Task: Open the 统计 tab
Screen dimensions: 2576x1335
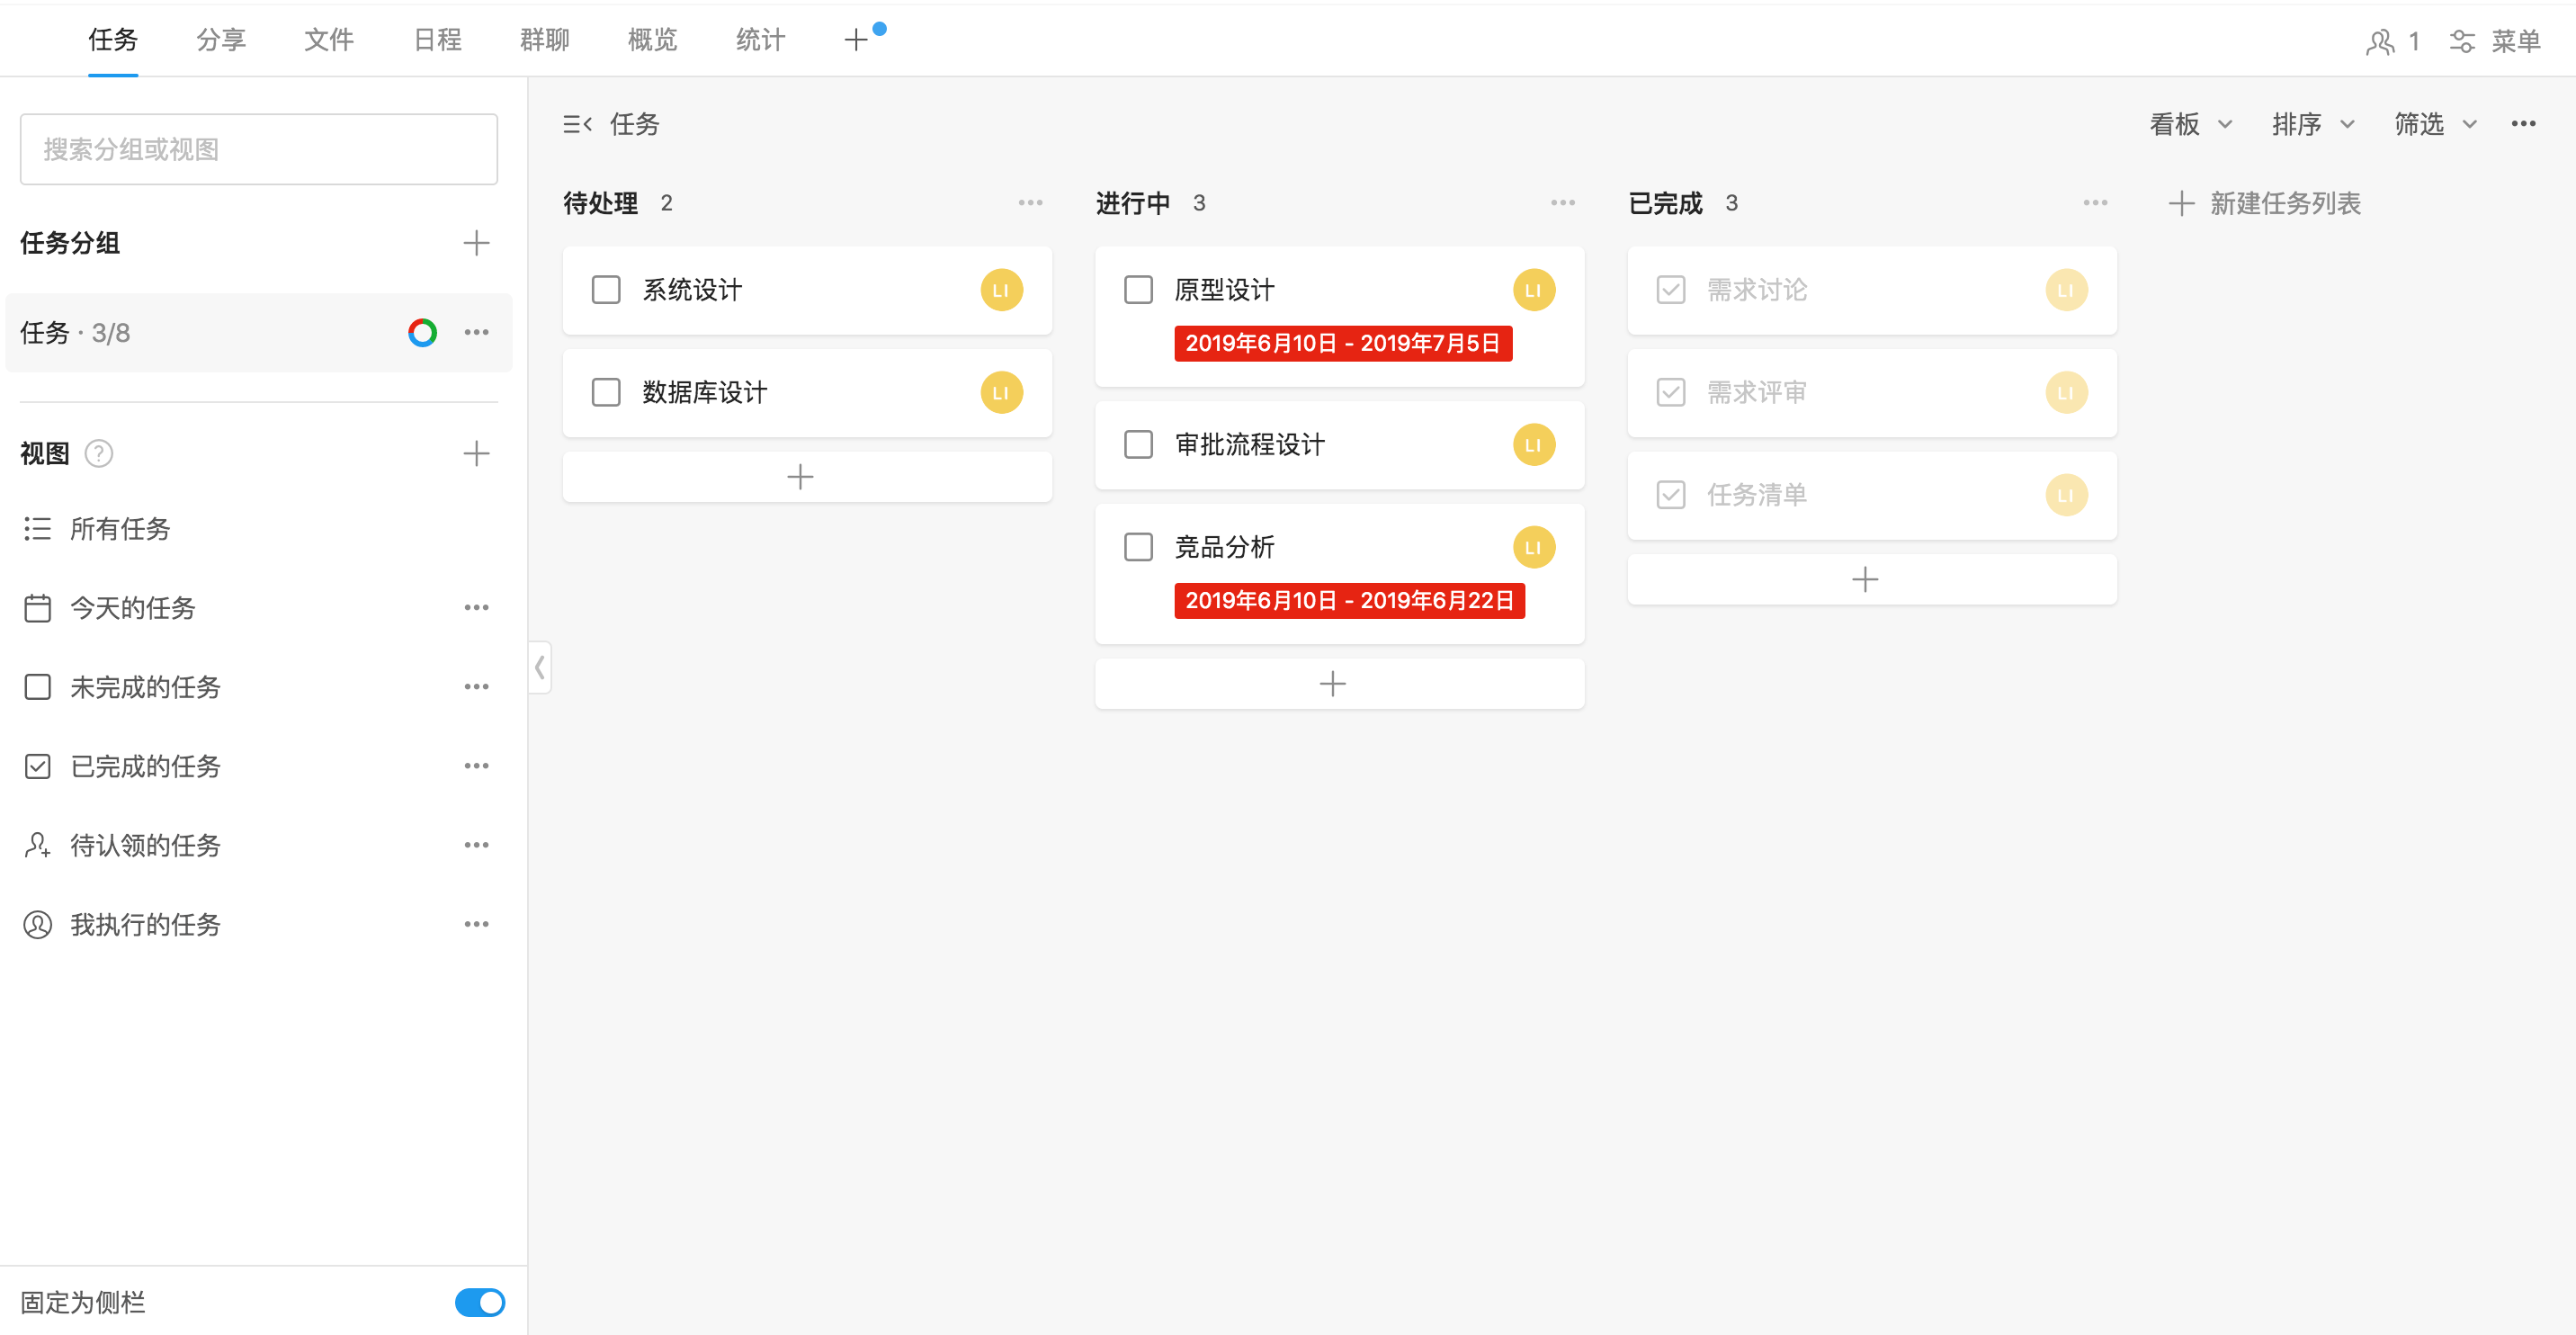Action: pyautogui.click(x=760, y=40)
